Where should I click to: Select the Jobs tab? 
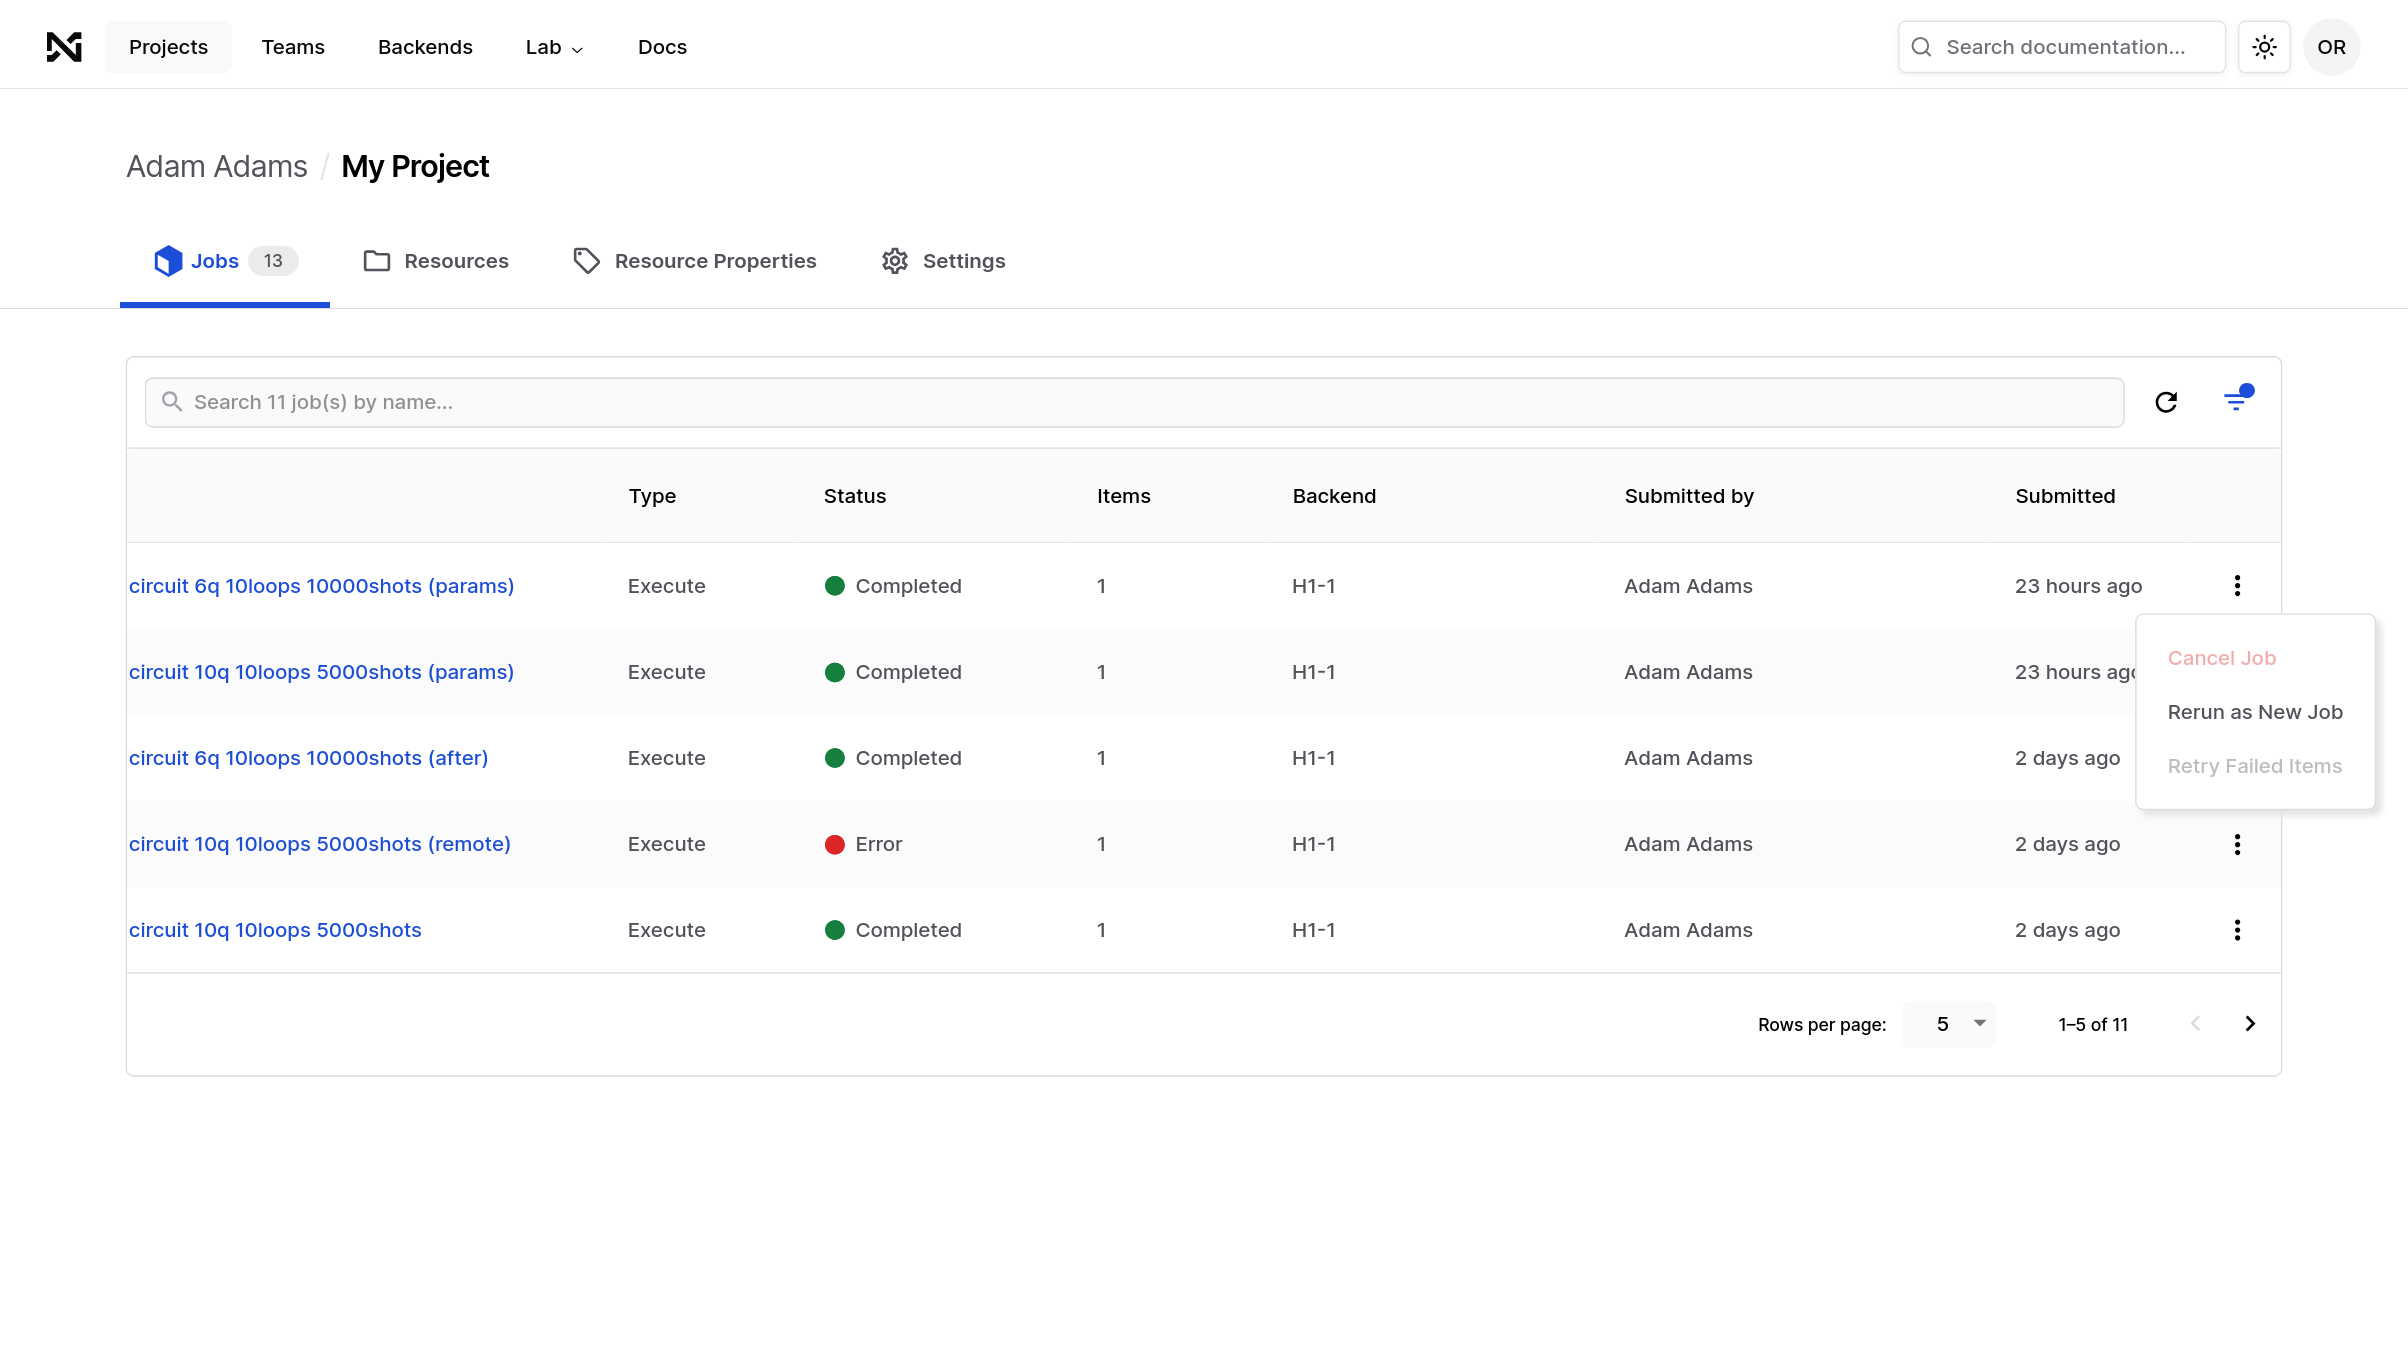pos(225,262)
